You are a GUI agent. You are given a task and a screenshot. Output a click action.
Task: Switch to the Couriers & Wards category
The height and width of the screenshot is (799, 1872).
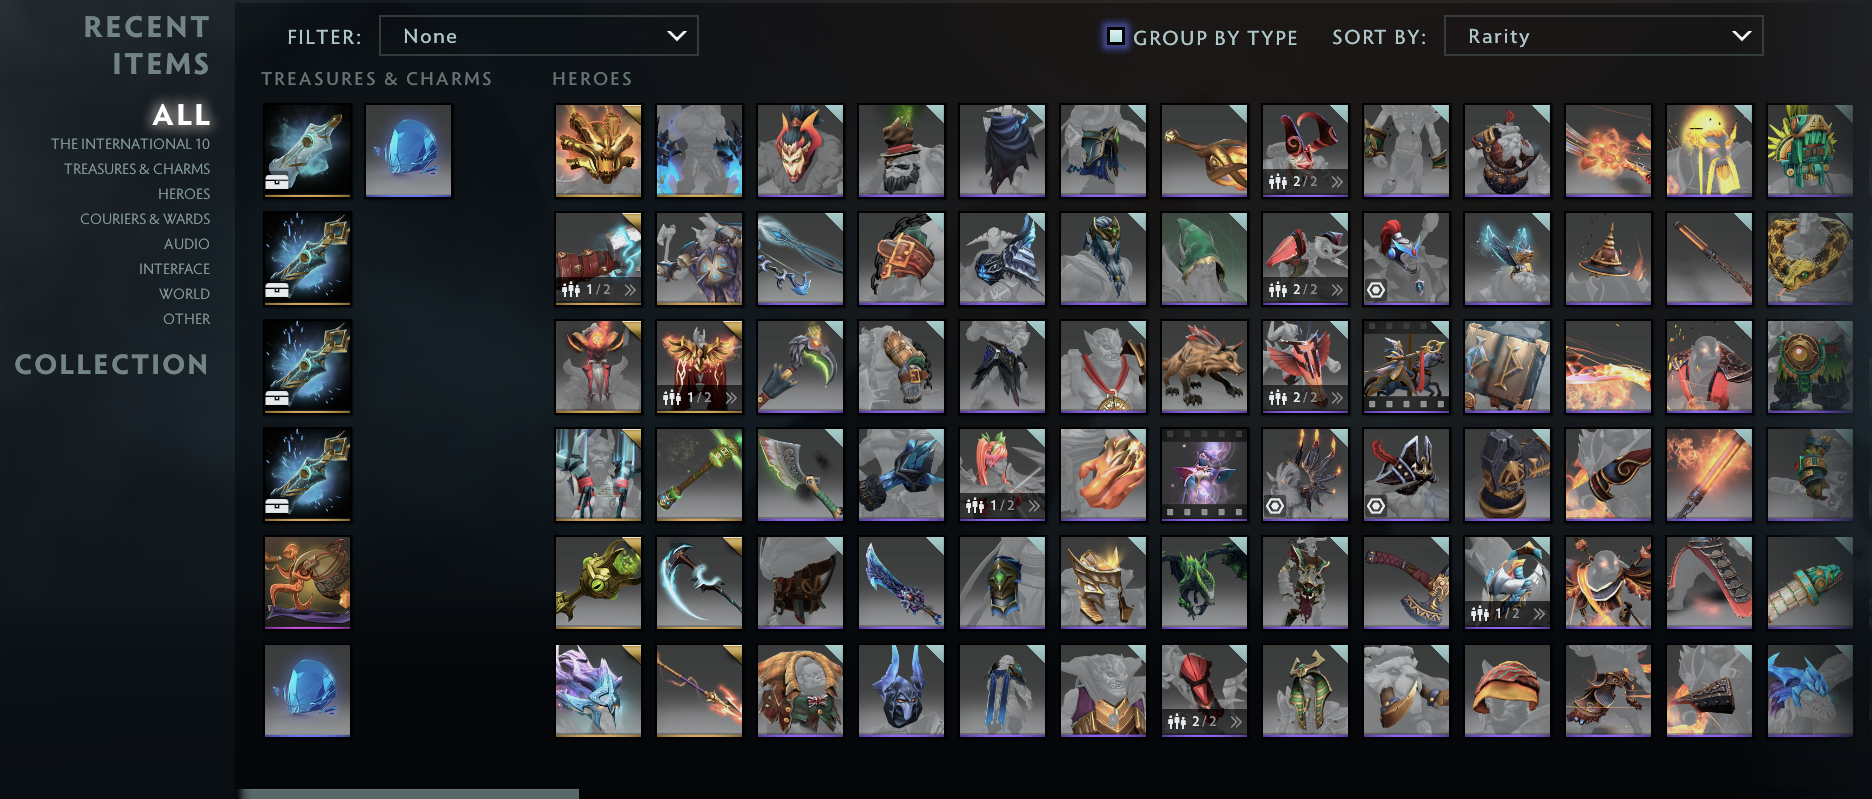click(x=145, y=219)
